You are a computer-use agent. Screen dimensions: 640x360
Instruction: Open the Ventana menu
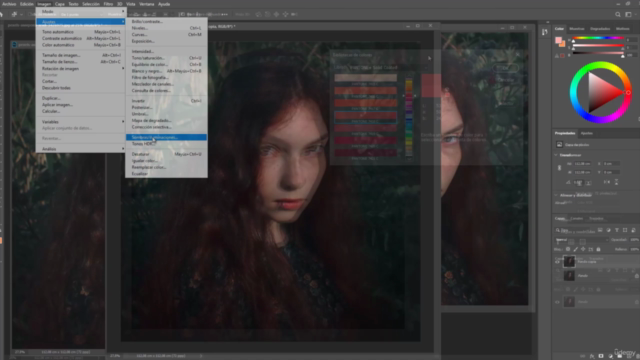click(147, 4)
